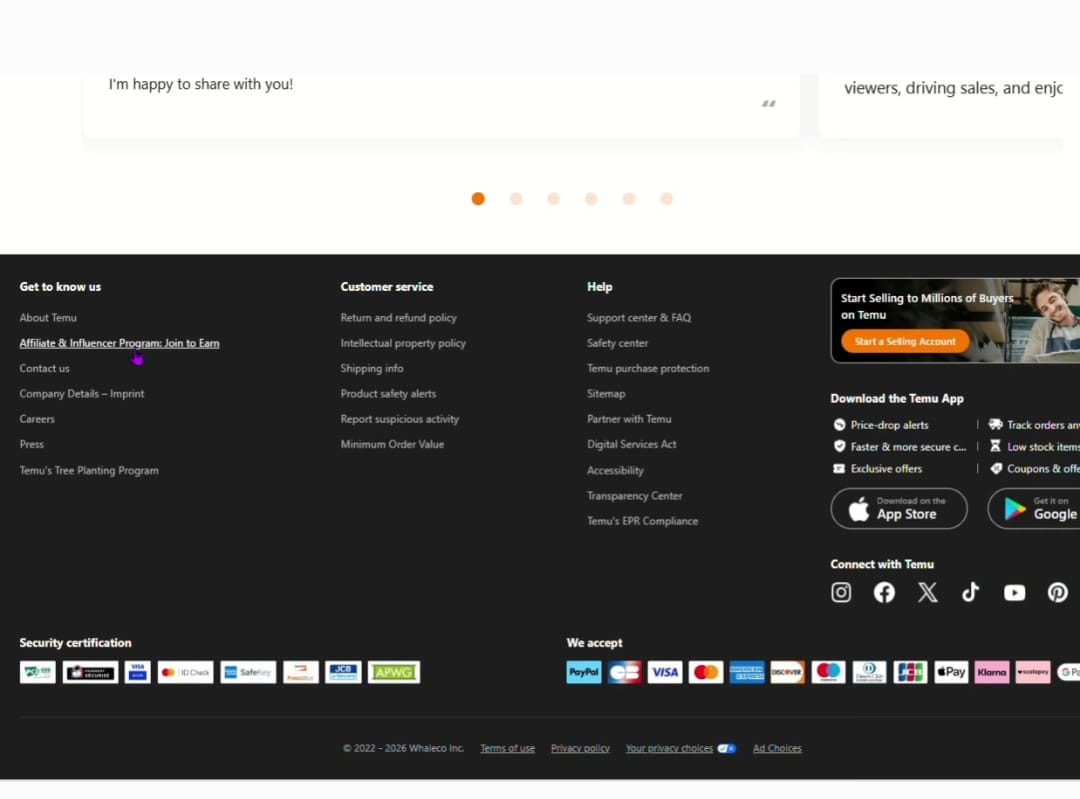This screenshot has width=1080, height=799.
Task: Click the Visa Secure certification badge
Action: click(x=138, y=672)
